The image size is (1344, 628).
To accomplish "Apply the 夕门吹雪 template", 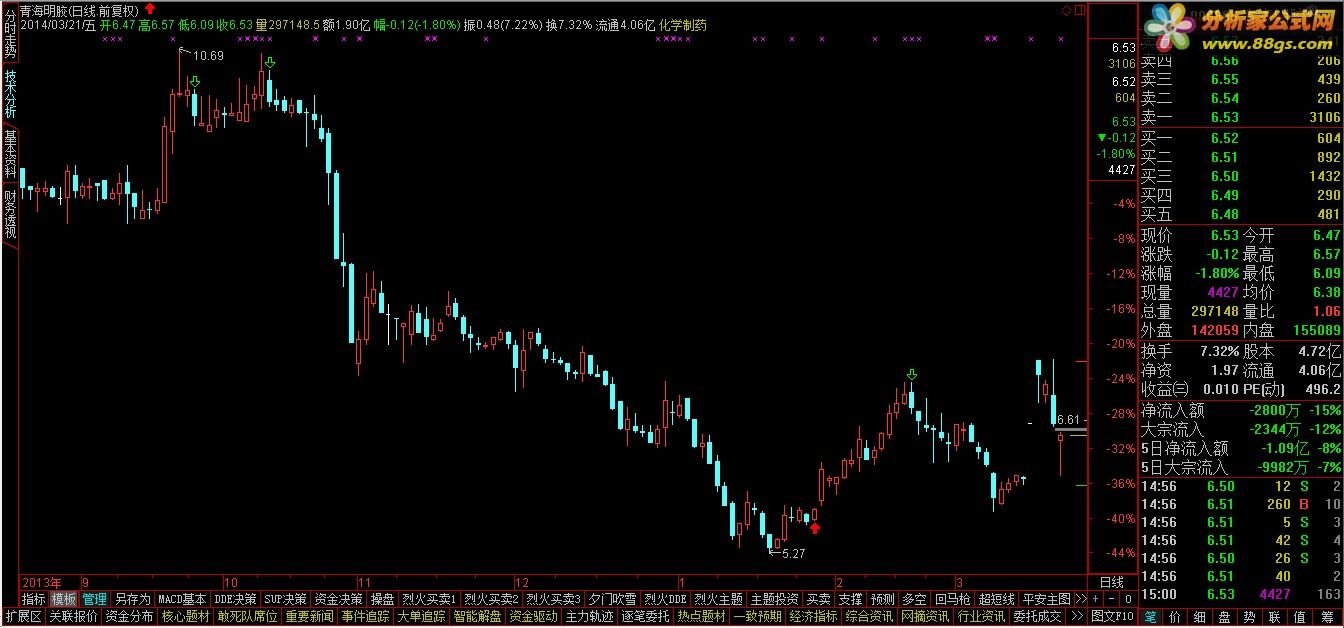I will (612, 599).
